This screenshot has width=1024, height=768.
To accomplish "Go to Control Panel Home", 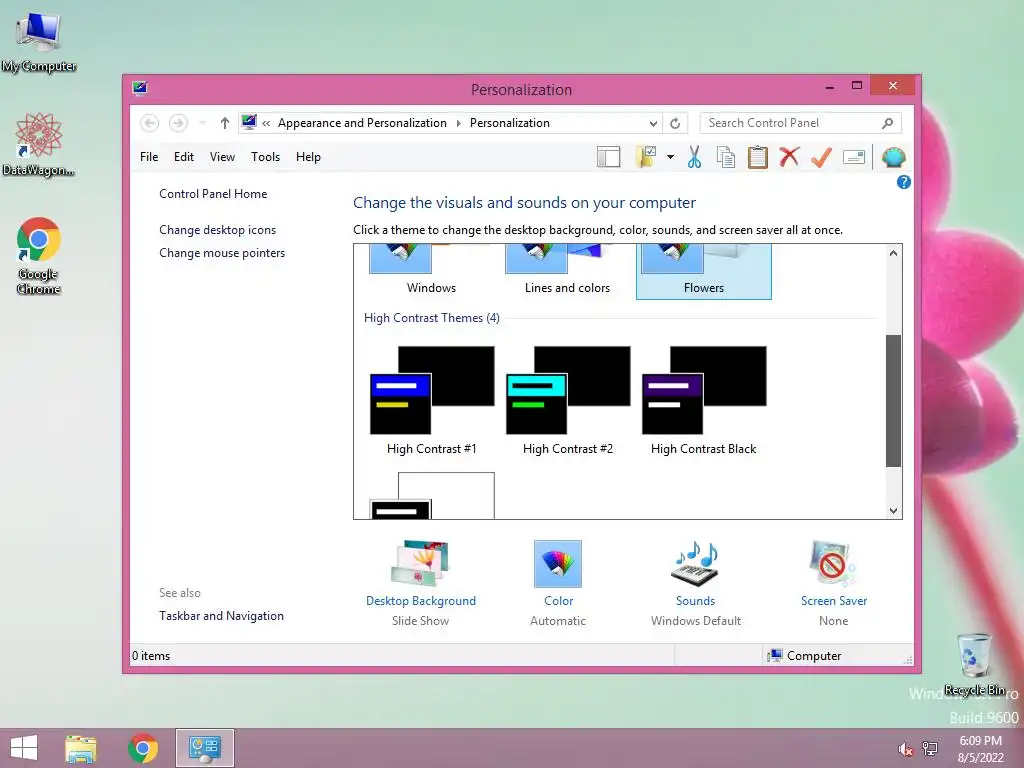I will pyautogui.click(x=213, y=194).
